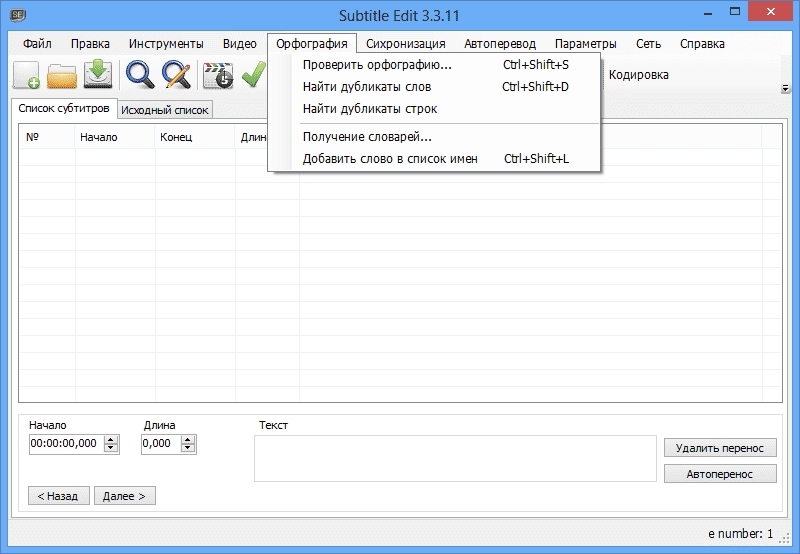The width and height of the screenshot is (800, 554).
Task: Decrease Начало time with down arrow
Action: 111,448
